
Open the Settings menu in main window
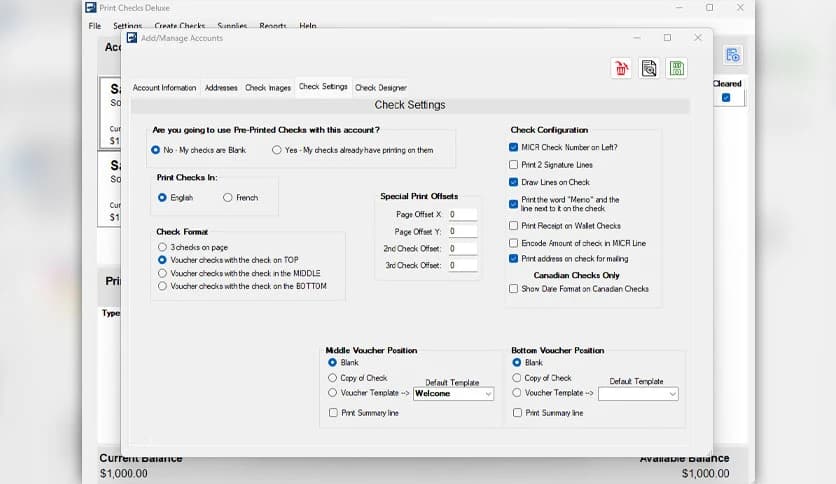tap(127, 26)
